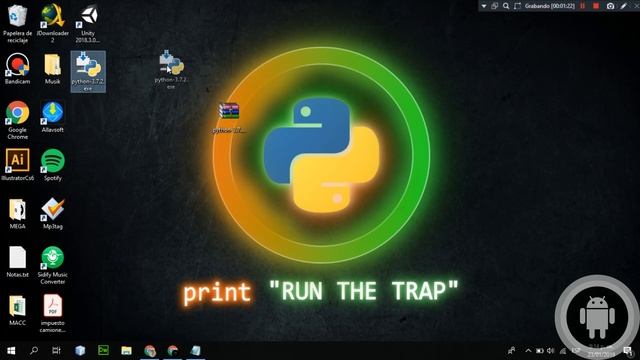Viewport: 640px width, 360px height.
Task: Select the Spotify desktop shortcut
Action: pos(52,165)
